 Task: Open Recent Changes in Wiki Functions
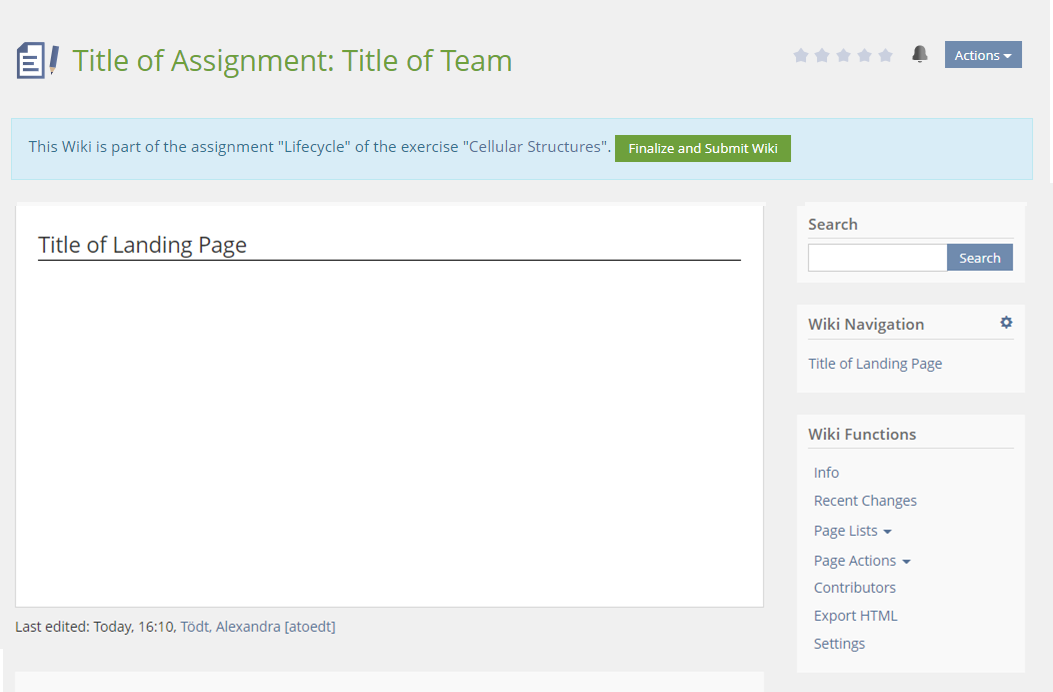[x=865, y=501]
